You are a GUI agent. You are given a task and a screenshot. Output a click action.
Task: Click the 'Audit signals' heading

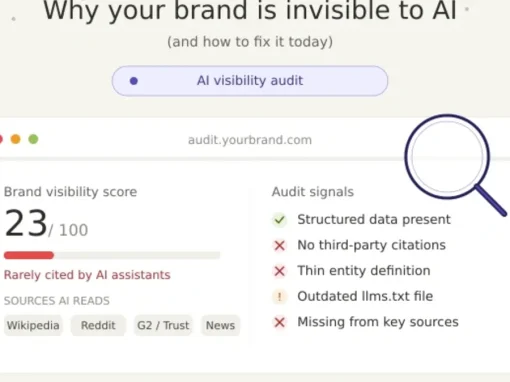point(313,192)
